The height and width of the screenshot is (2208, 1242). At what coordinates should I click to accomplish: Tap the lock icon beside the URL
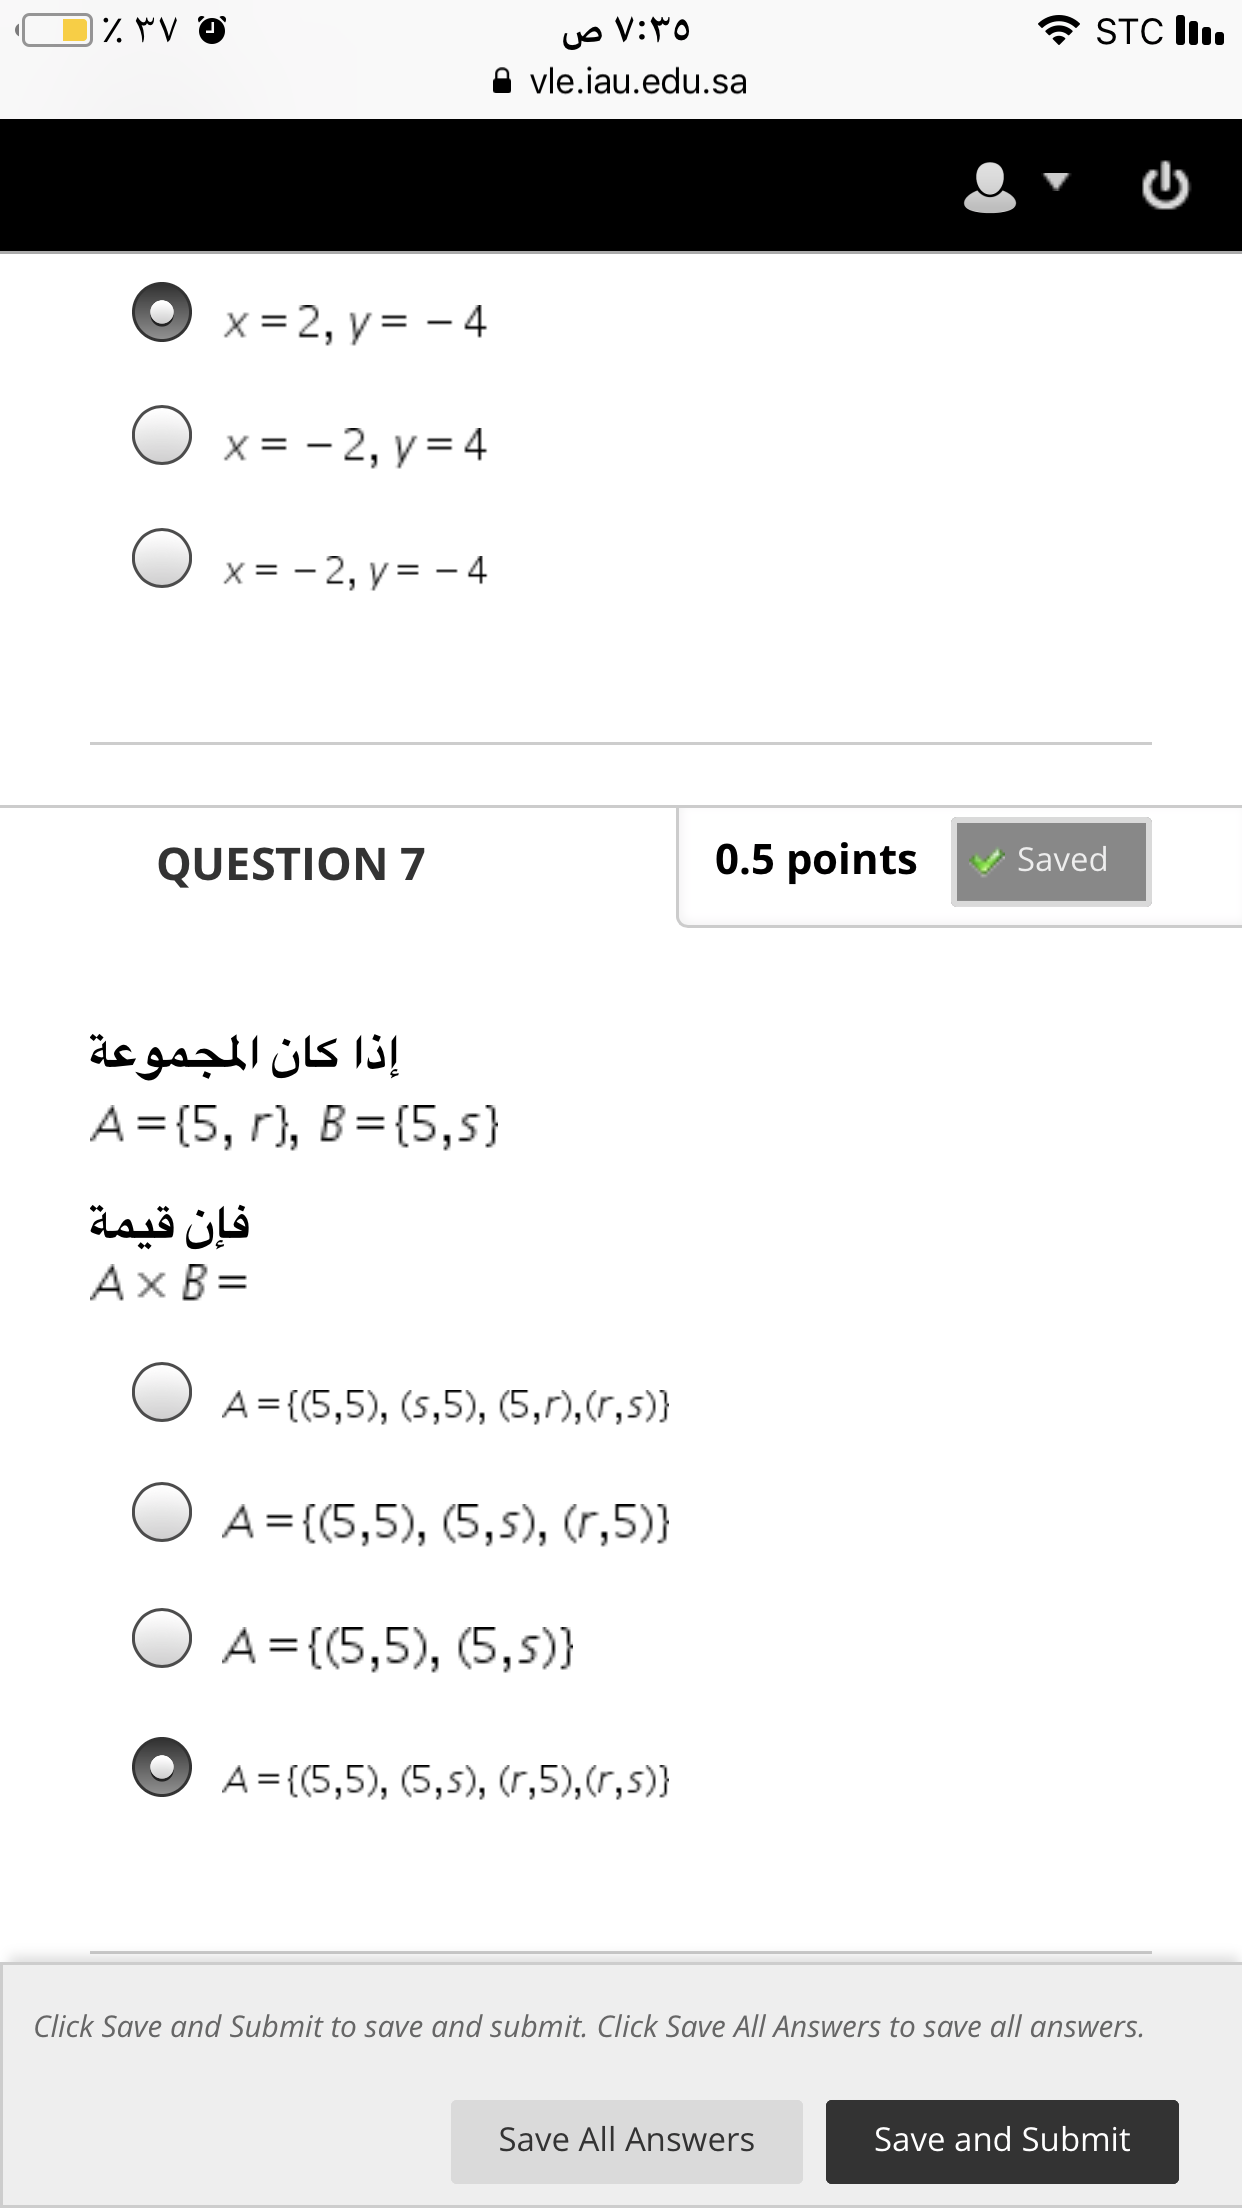503,81
